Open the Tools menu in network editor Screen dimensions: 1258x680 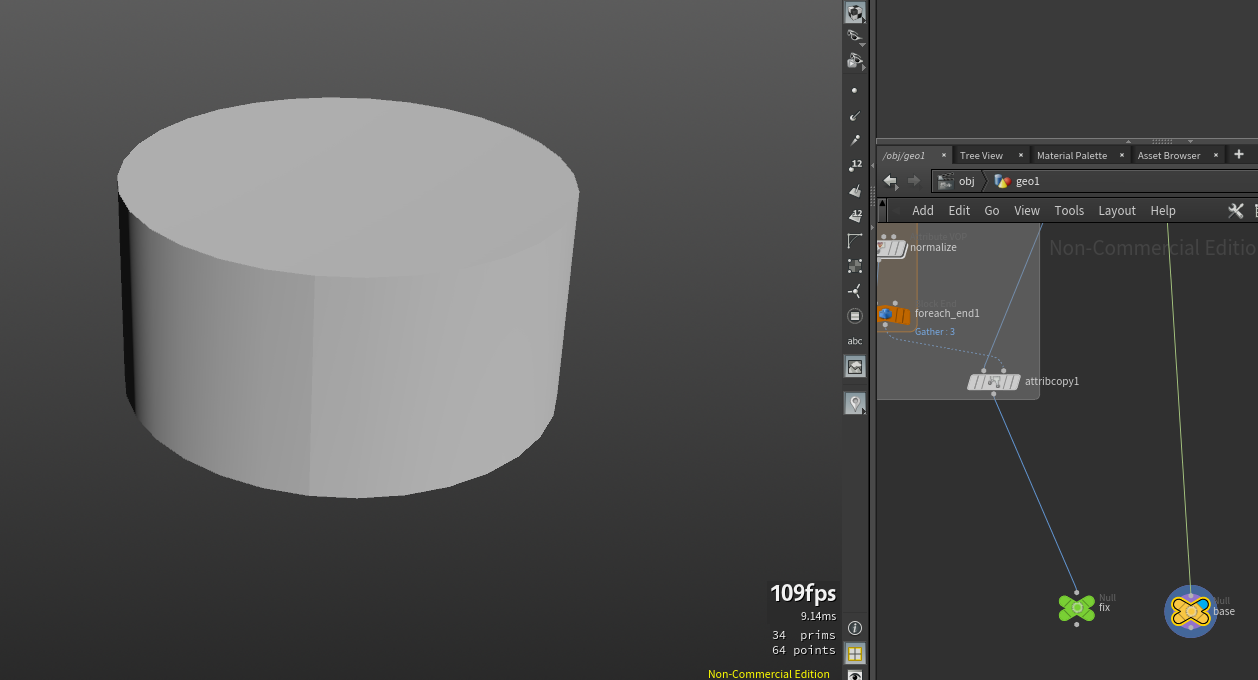[x=1069, y=210]
